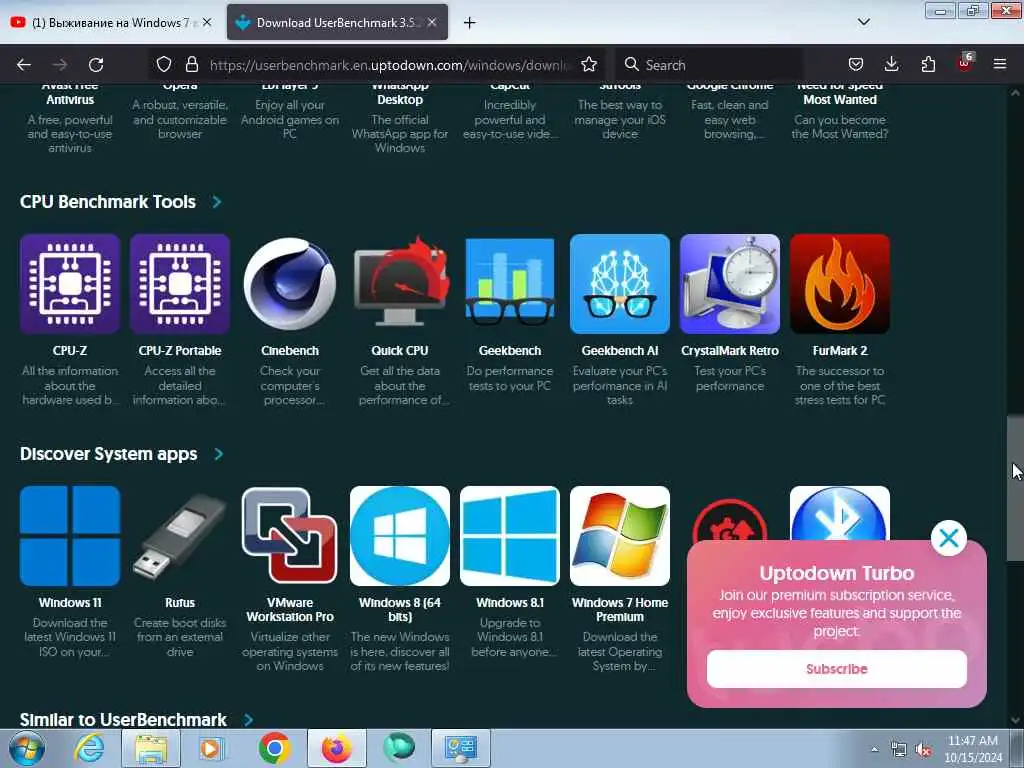
Task: Focus the URL address bar
Action: pos(389,65)
